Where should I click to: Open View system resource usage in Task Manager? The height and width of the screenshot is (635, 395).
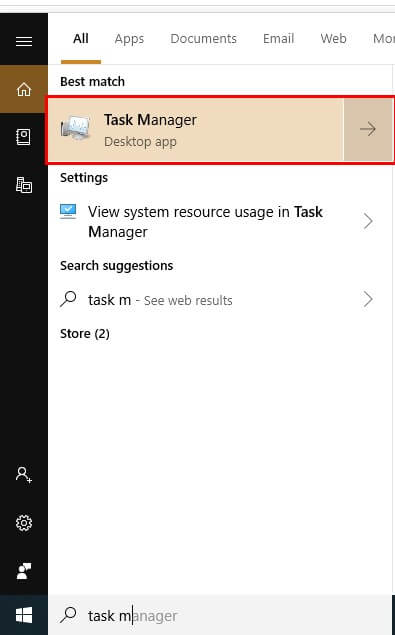coord(221,222)
